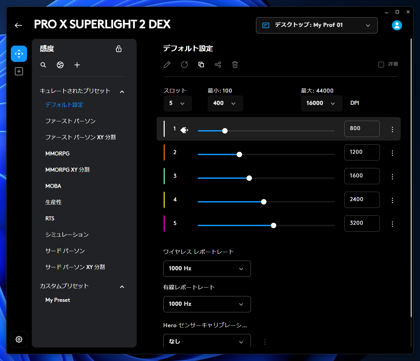This screenshot has height=361, width=420.
Task: Select the MMORPG preset
Action: click(x=57, y=153)
